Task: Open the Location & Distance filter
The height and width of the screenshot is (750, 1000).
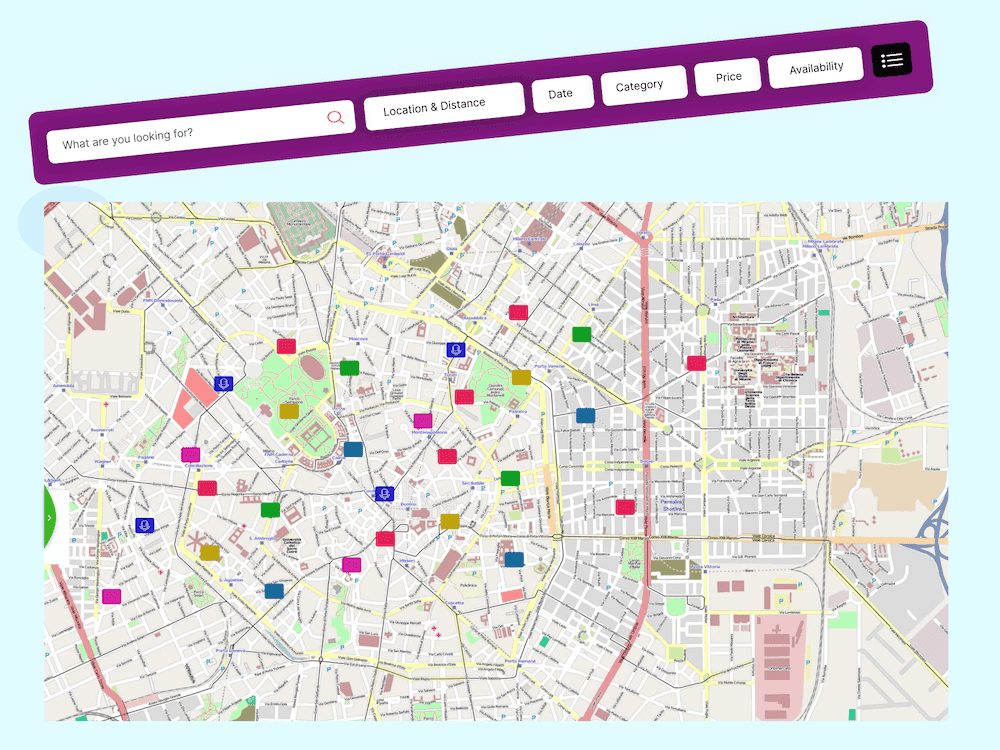Action: (444, 107)
